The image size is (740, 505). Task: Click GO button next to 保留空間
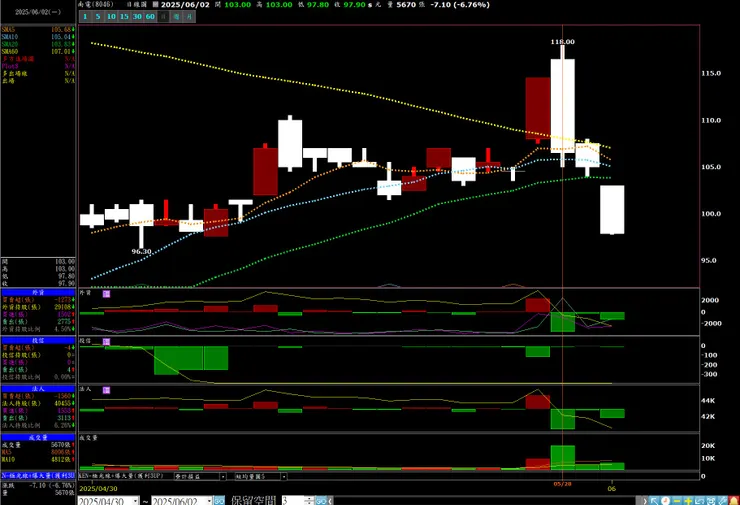(x=321, y=501)
